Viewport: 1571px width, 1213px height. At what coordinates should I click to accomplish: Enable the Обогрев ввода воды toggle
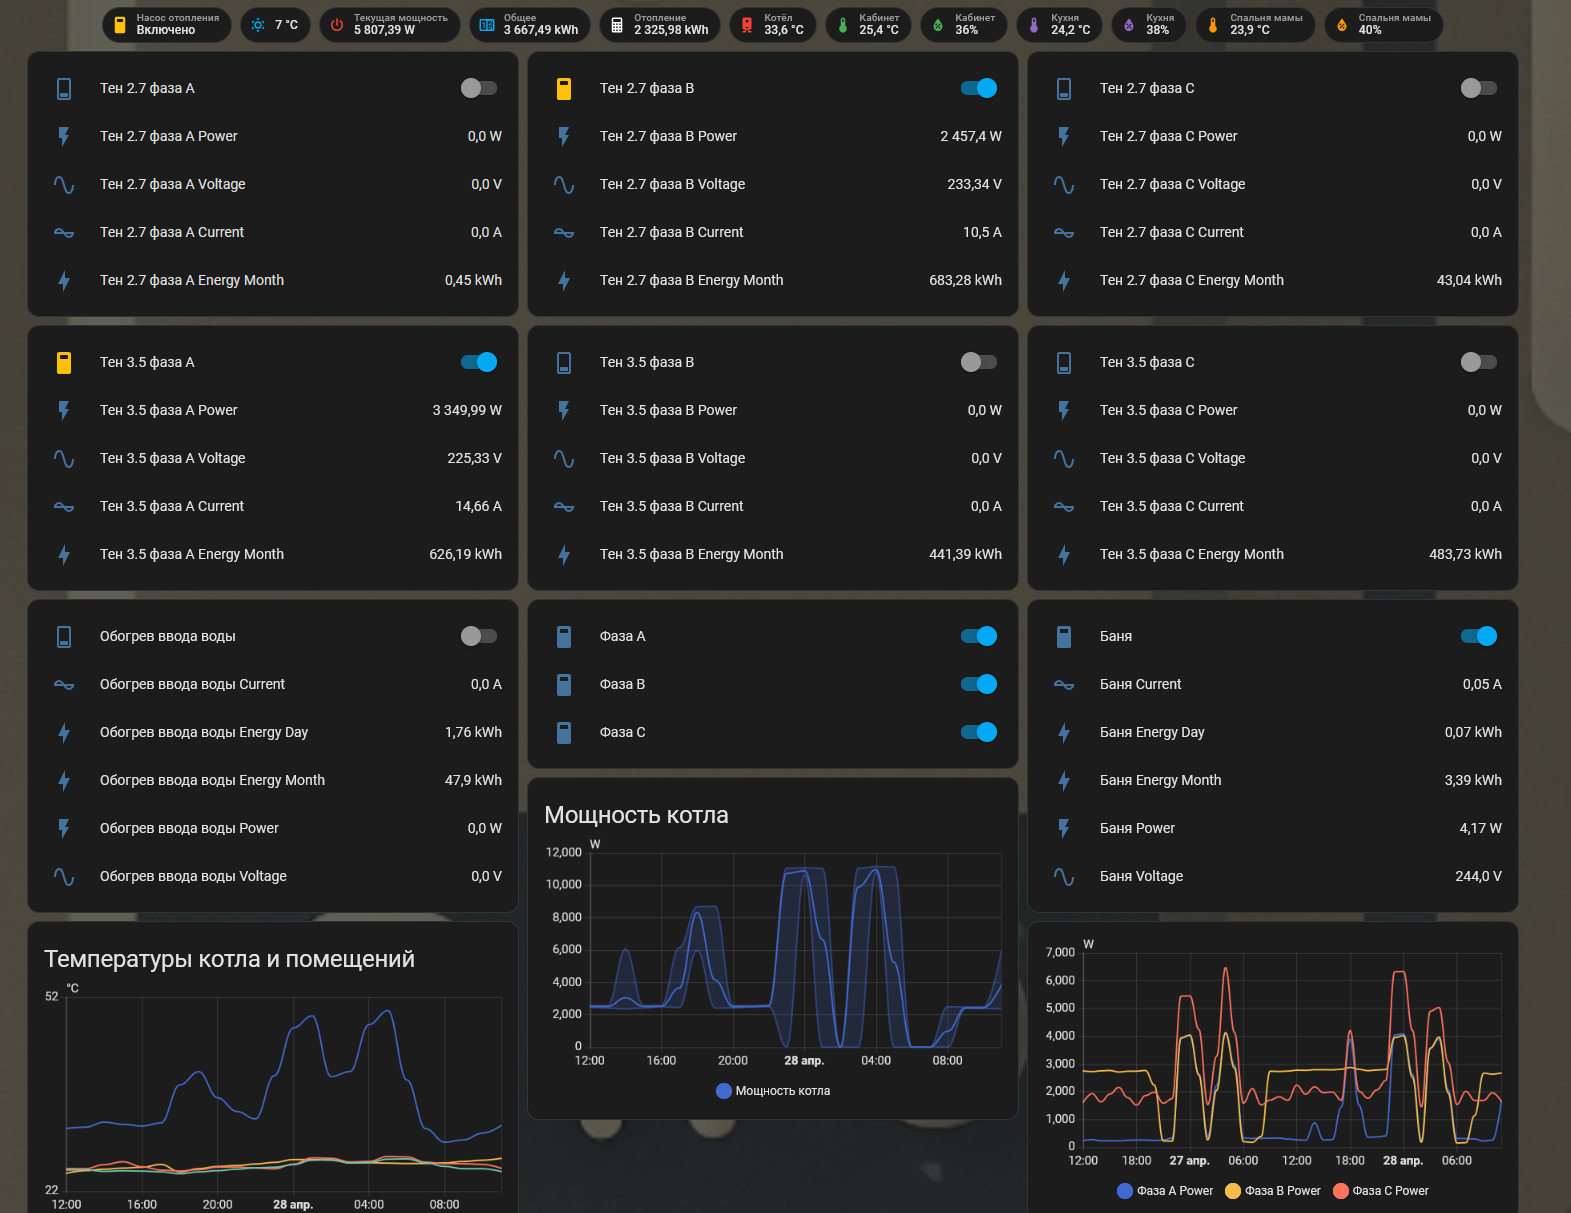coord(478,637)
